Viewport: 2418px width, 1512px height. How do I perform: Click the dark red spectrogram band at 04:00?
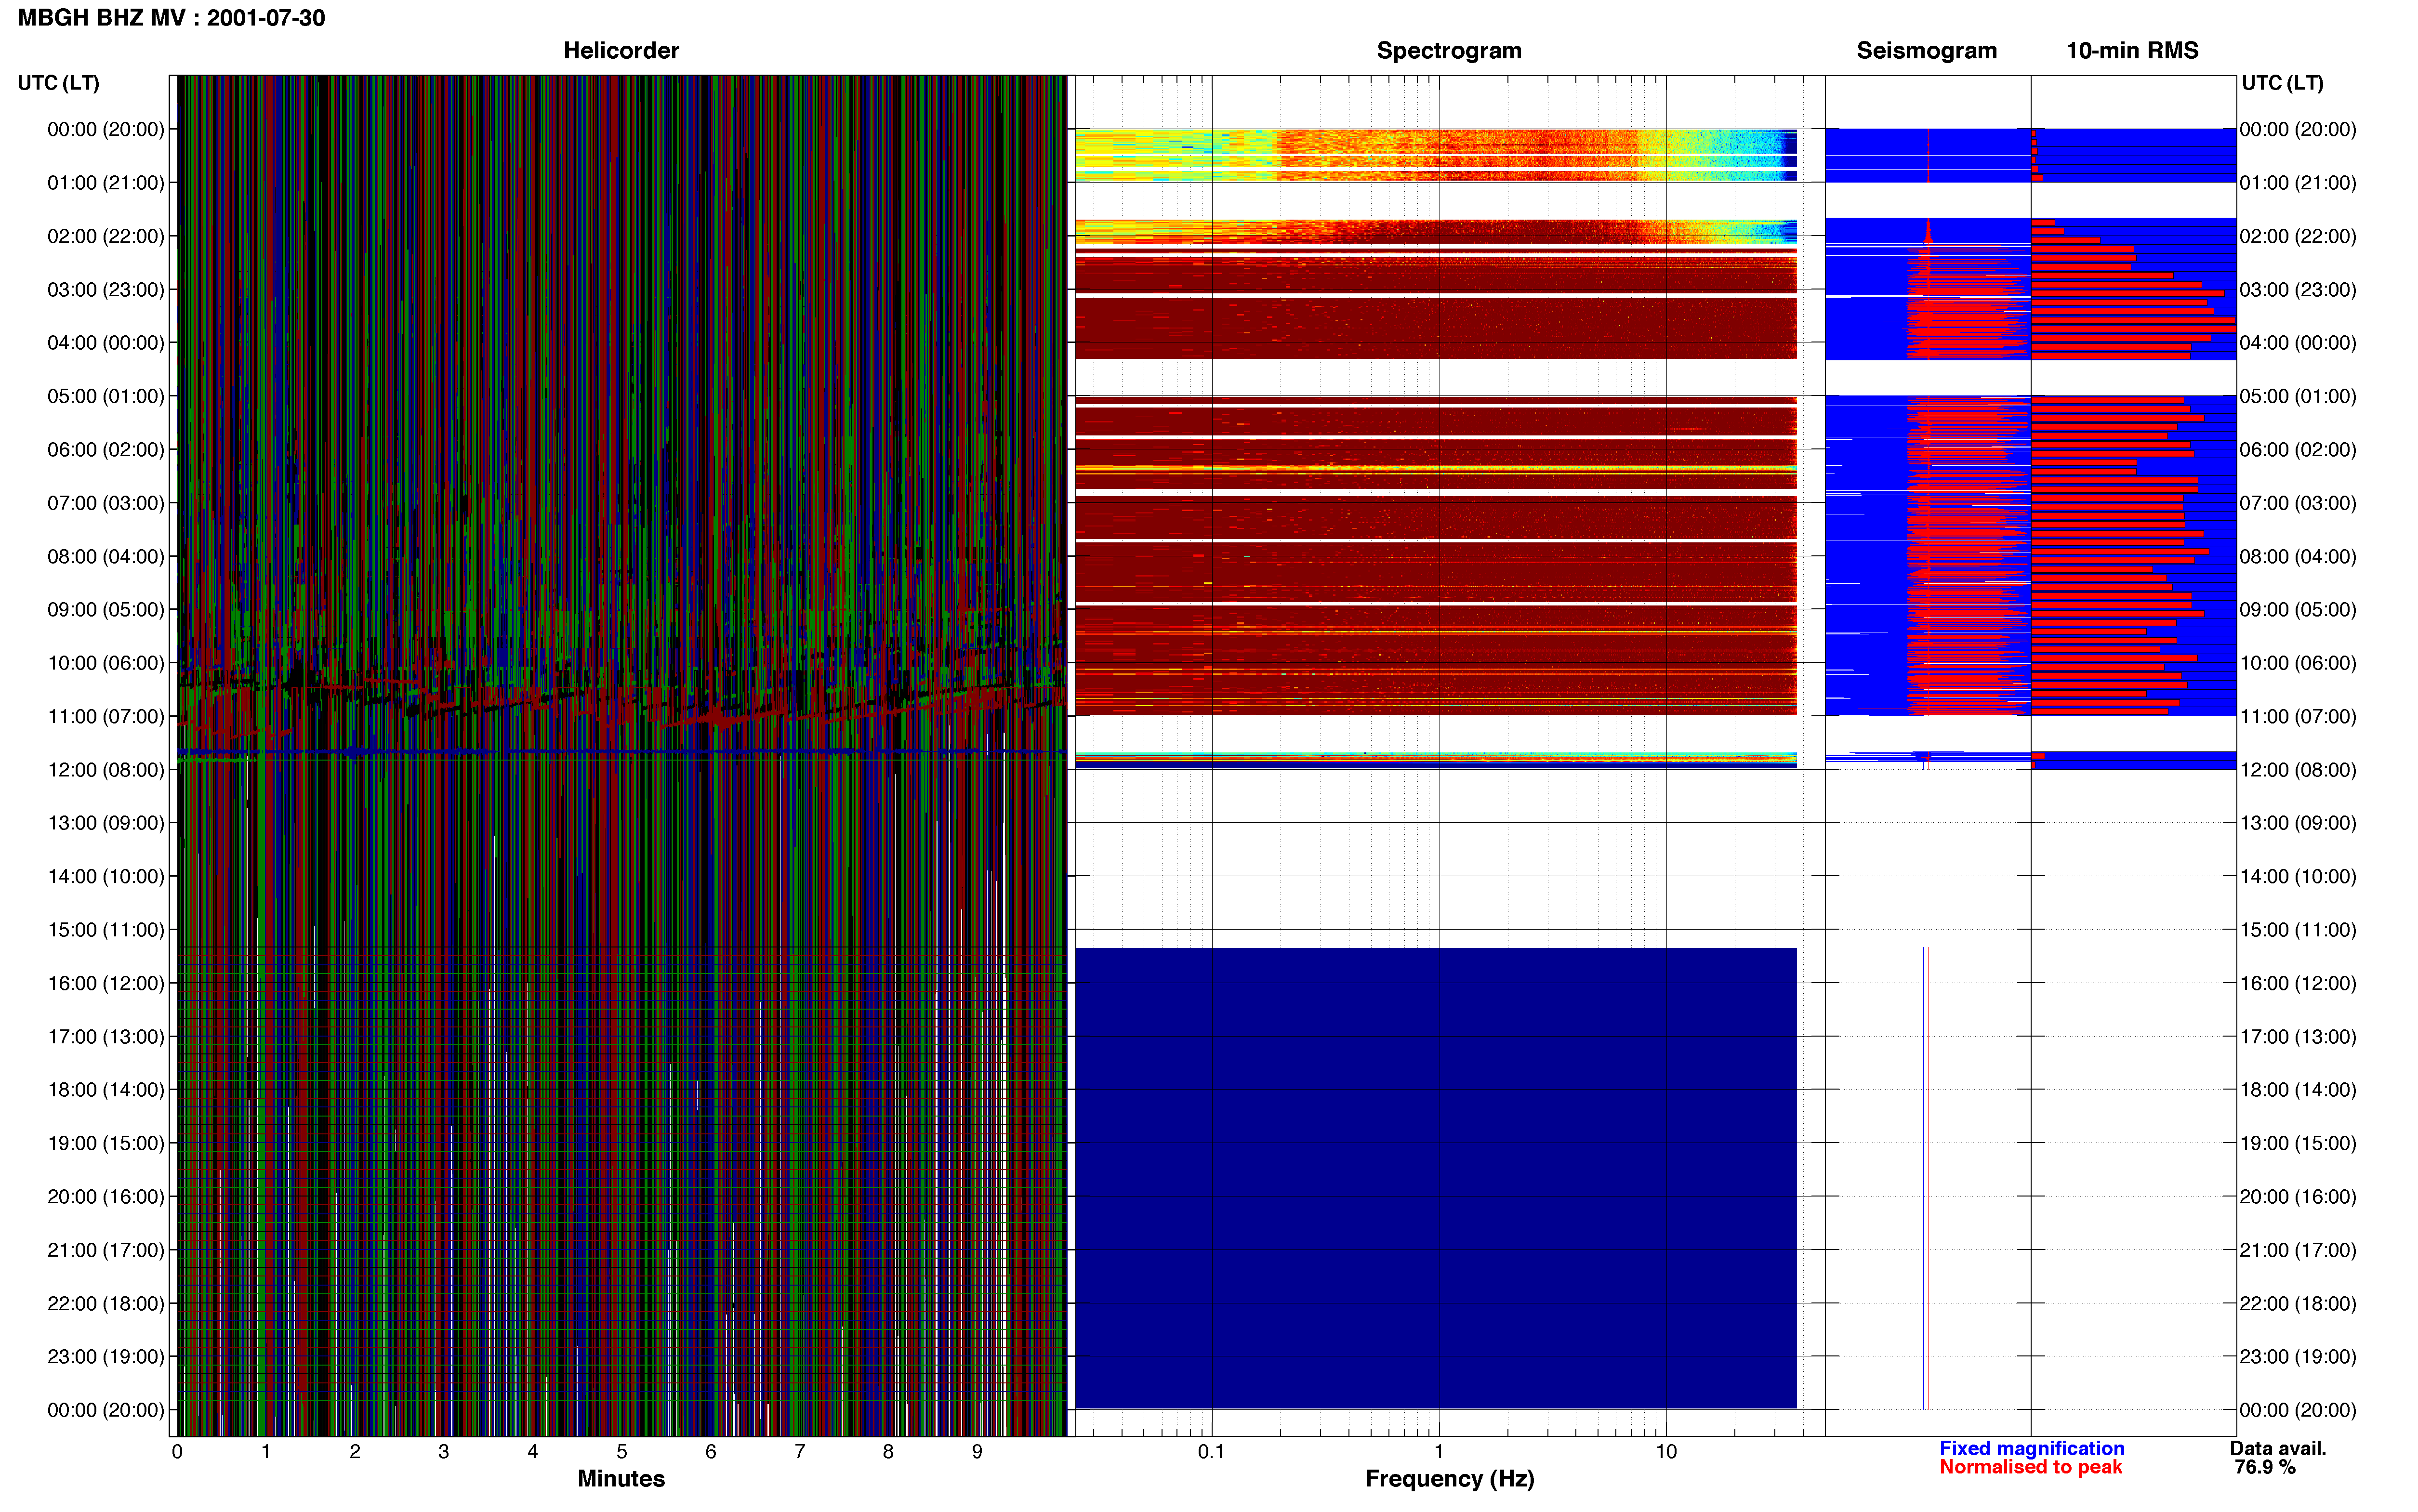1435,328
